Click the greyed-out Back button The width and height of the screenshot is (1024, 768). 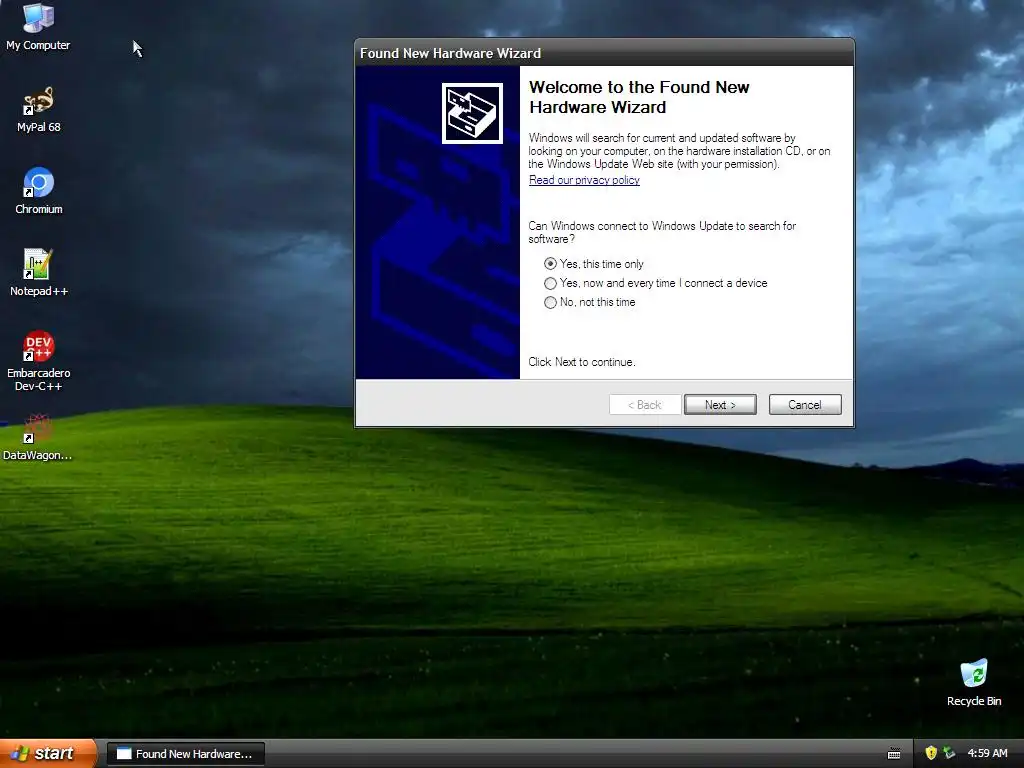tap(645, 404)
